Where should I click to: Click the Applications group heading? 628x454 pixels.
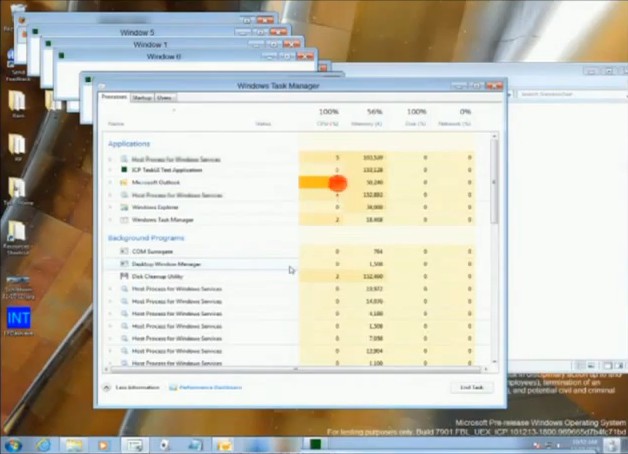coord(129,144)
